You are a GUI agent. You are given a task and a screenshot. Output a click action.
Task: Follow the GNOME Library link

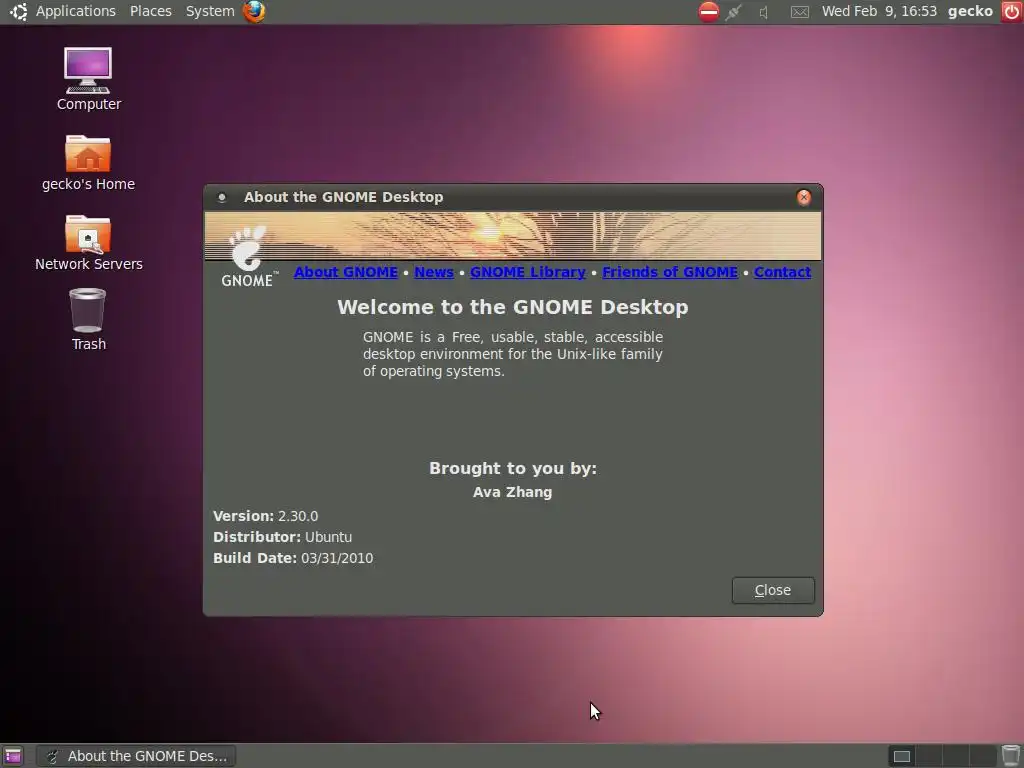(528, 272)
